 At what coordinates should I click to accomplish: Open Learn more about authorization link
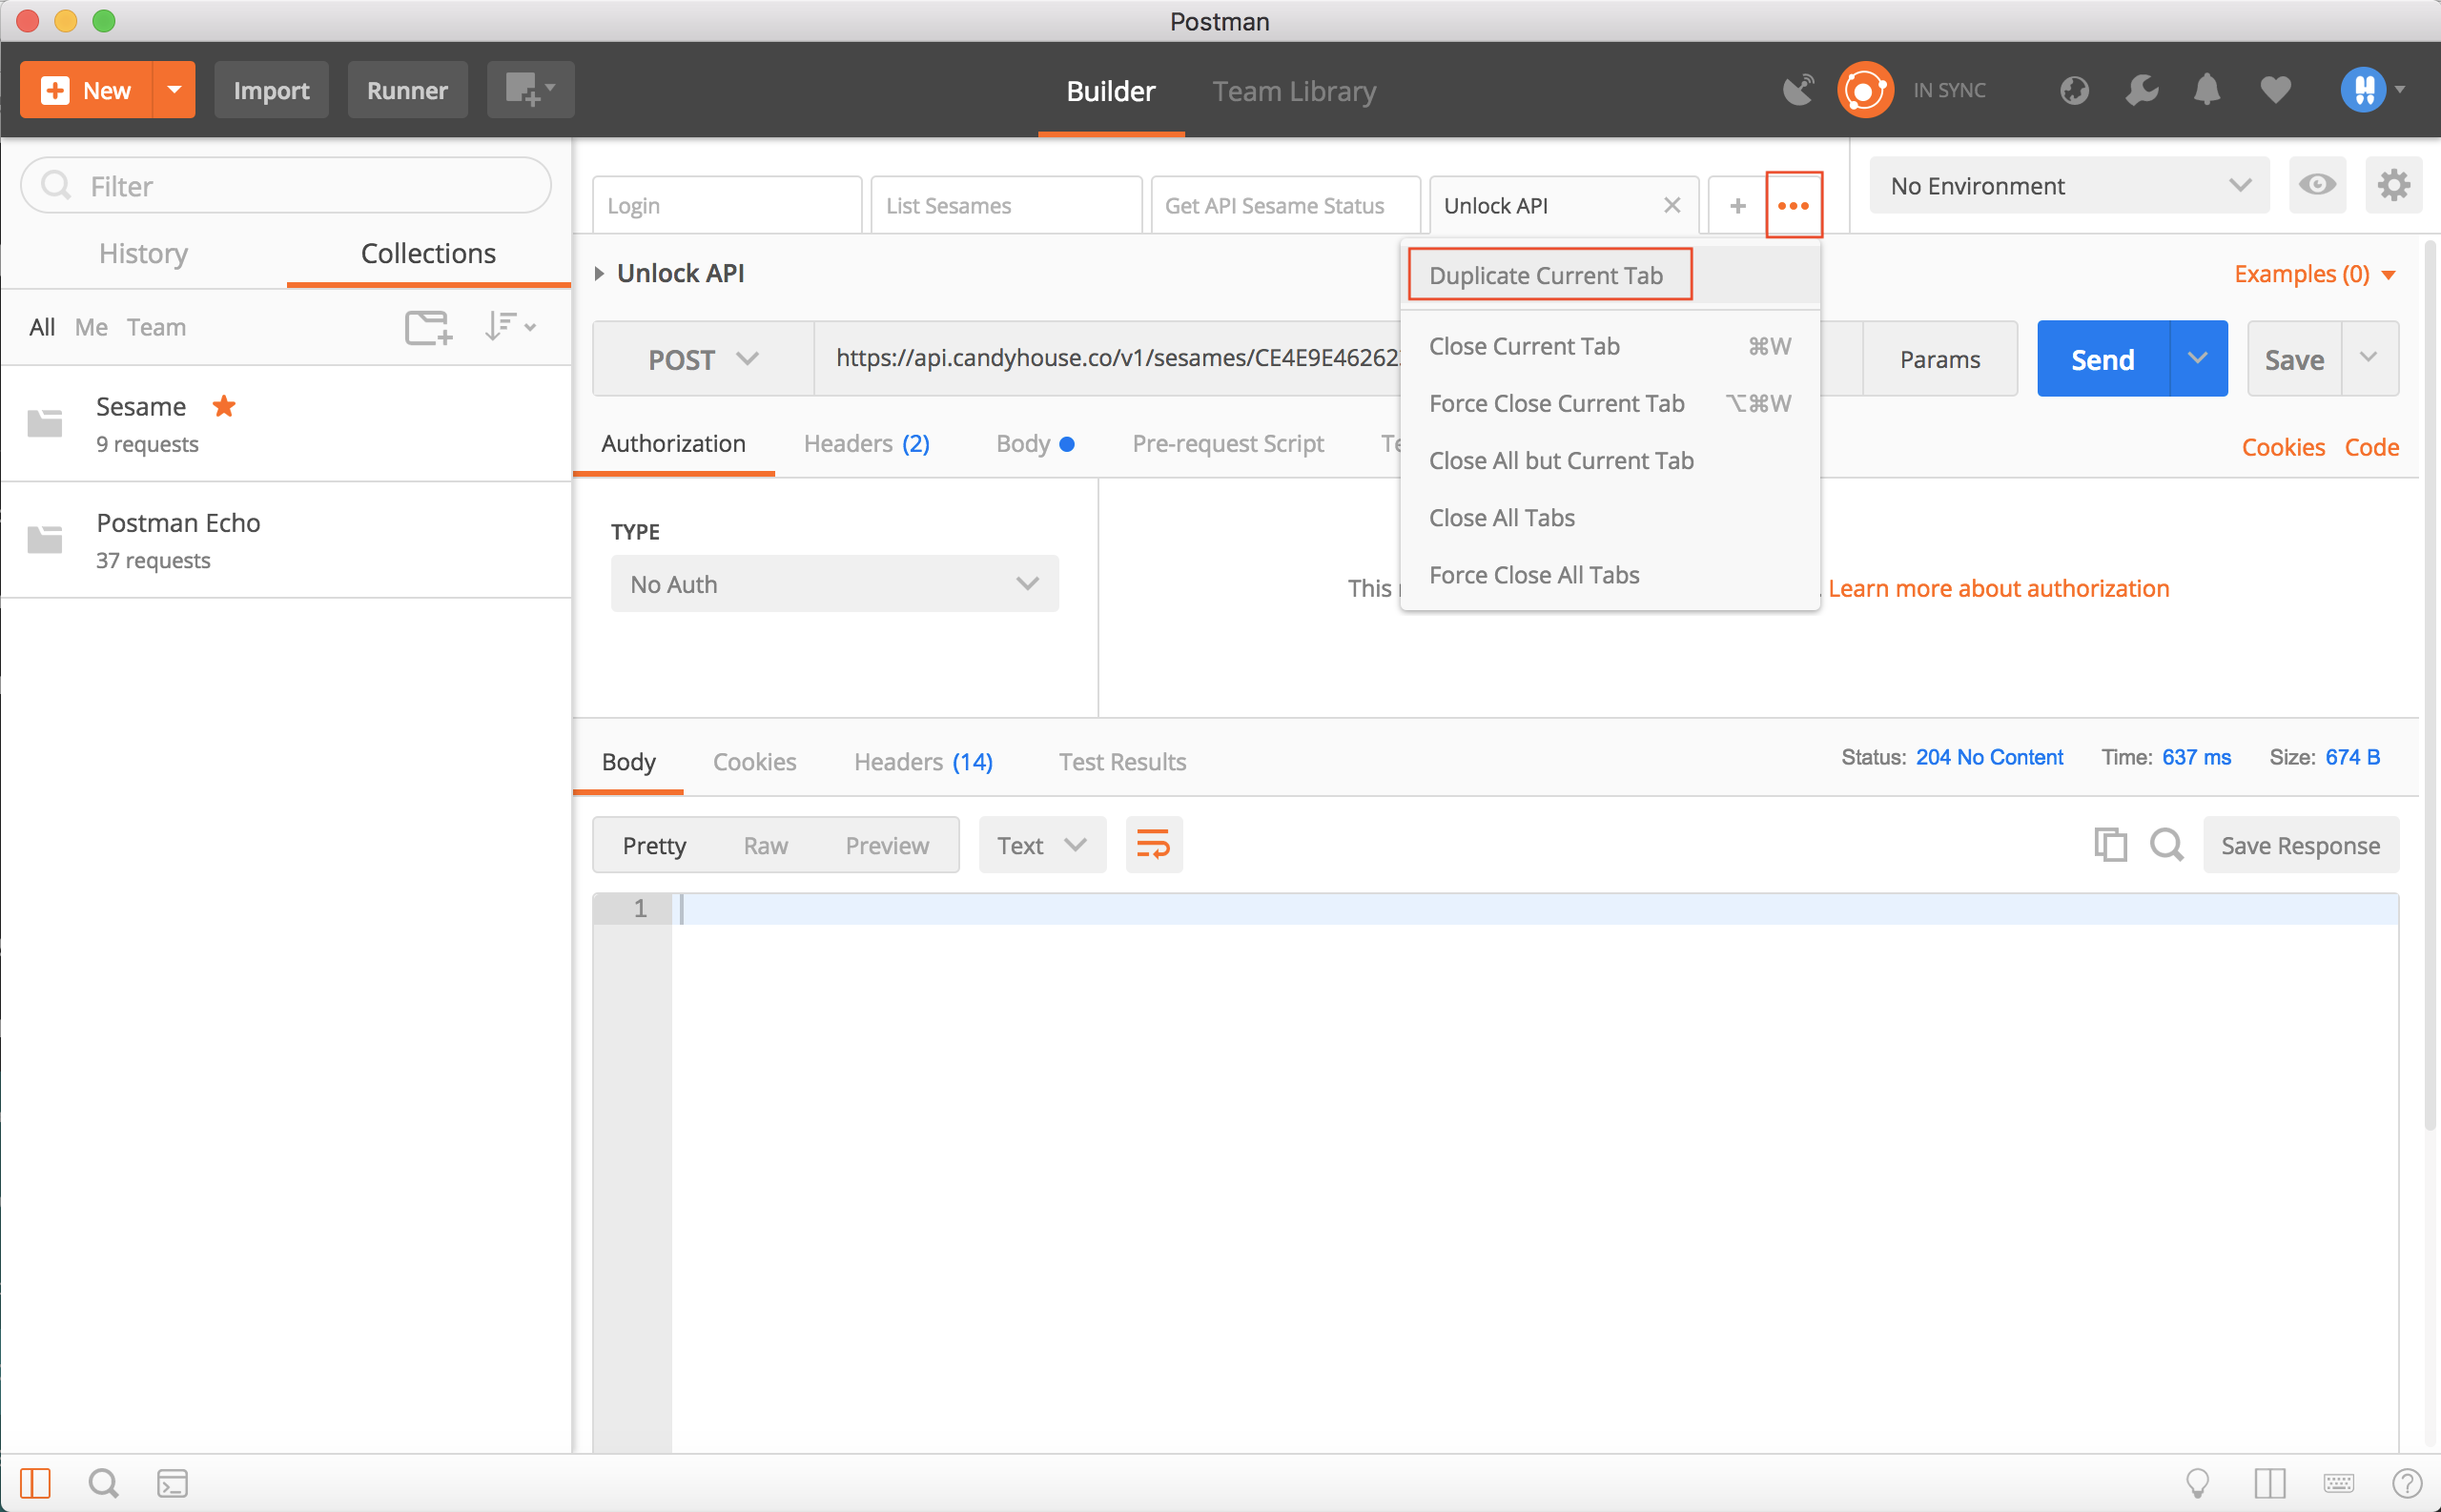[x=1998, y=588]
